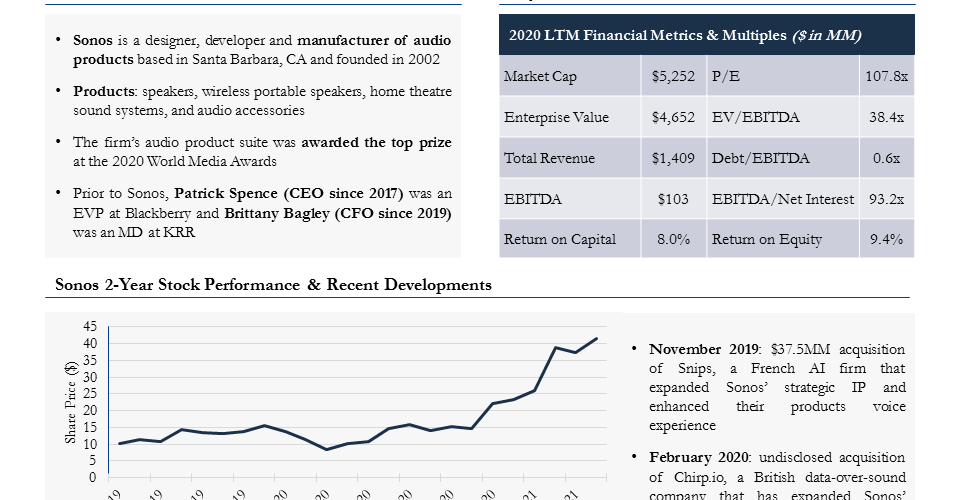The image size is (960, 500).
Task: Click the '0.6x' leverage value
Action: tap(887, 158)
